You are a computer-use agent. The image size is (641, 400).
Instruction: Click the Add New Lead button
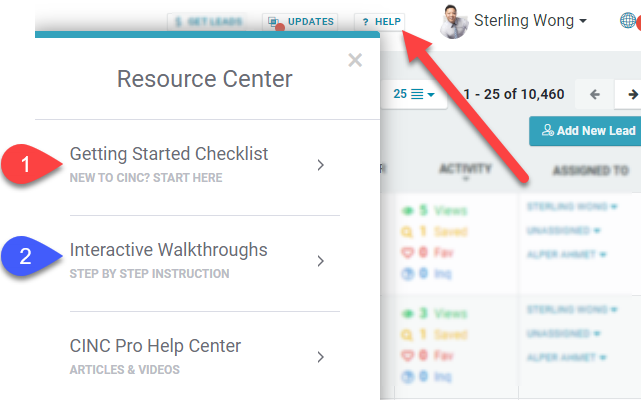(x=587, y=131)
